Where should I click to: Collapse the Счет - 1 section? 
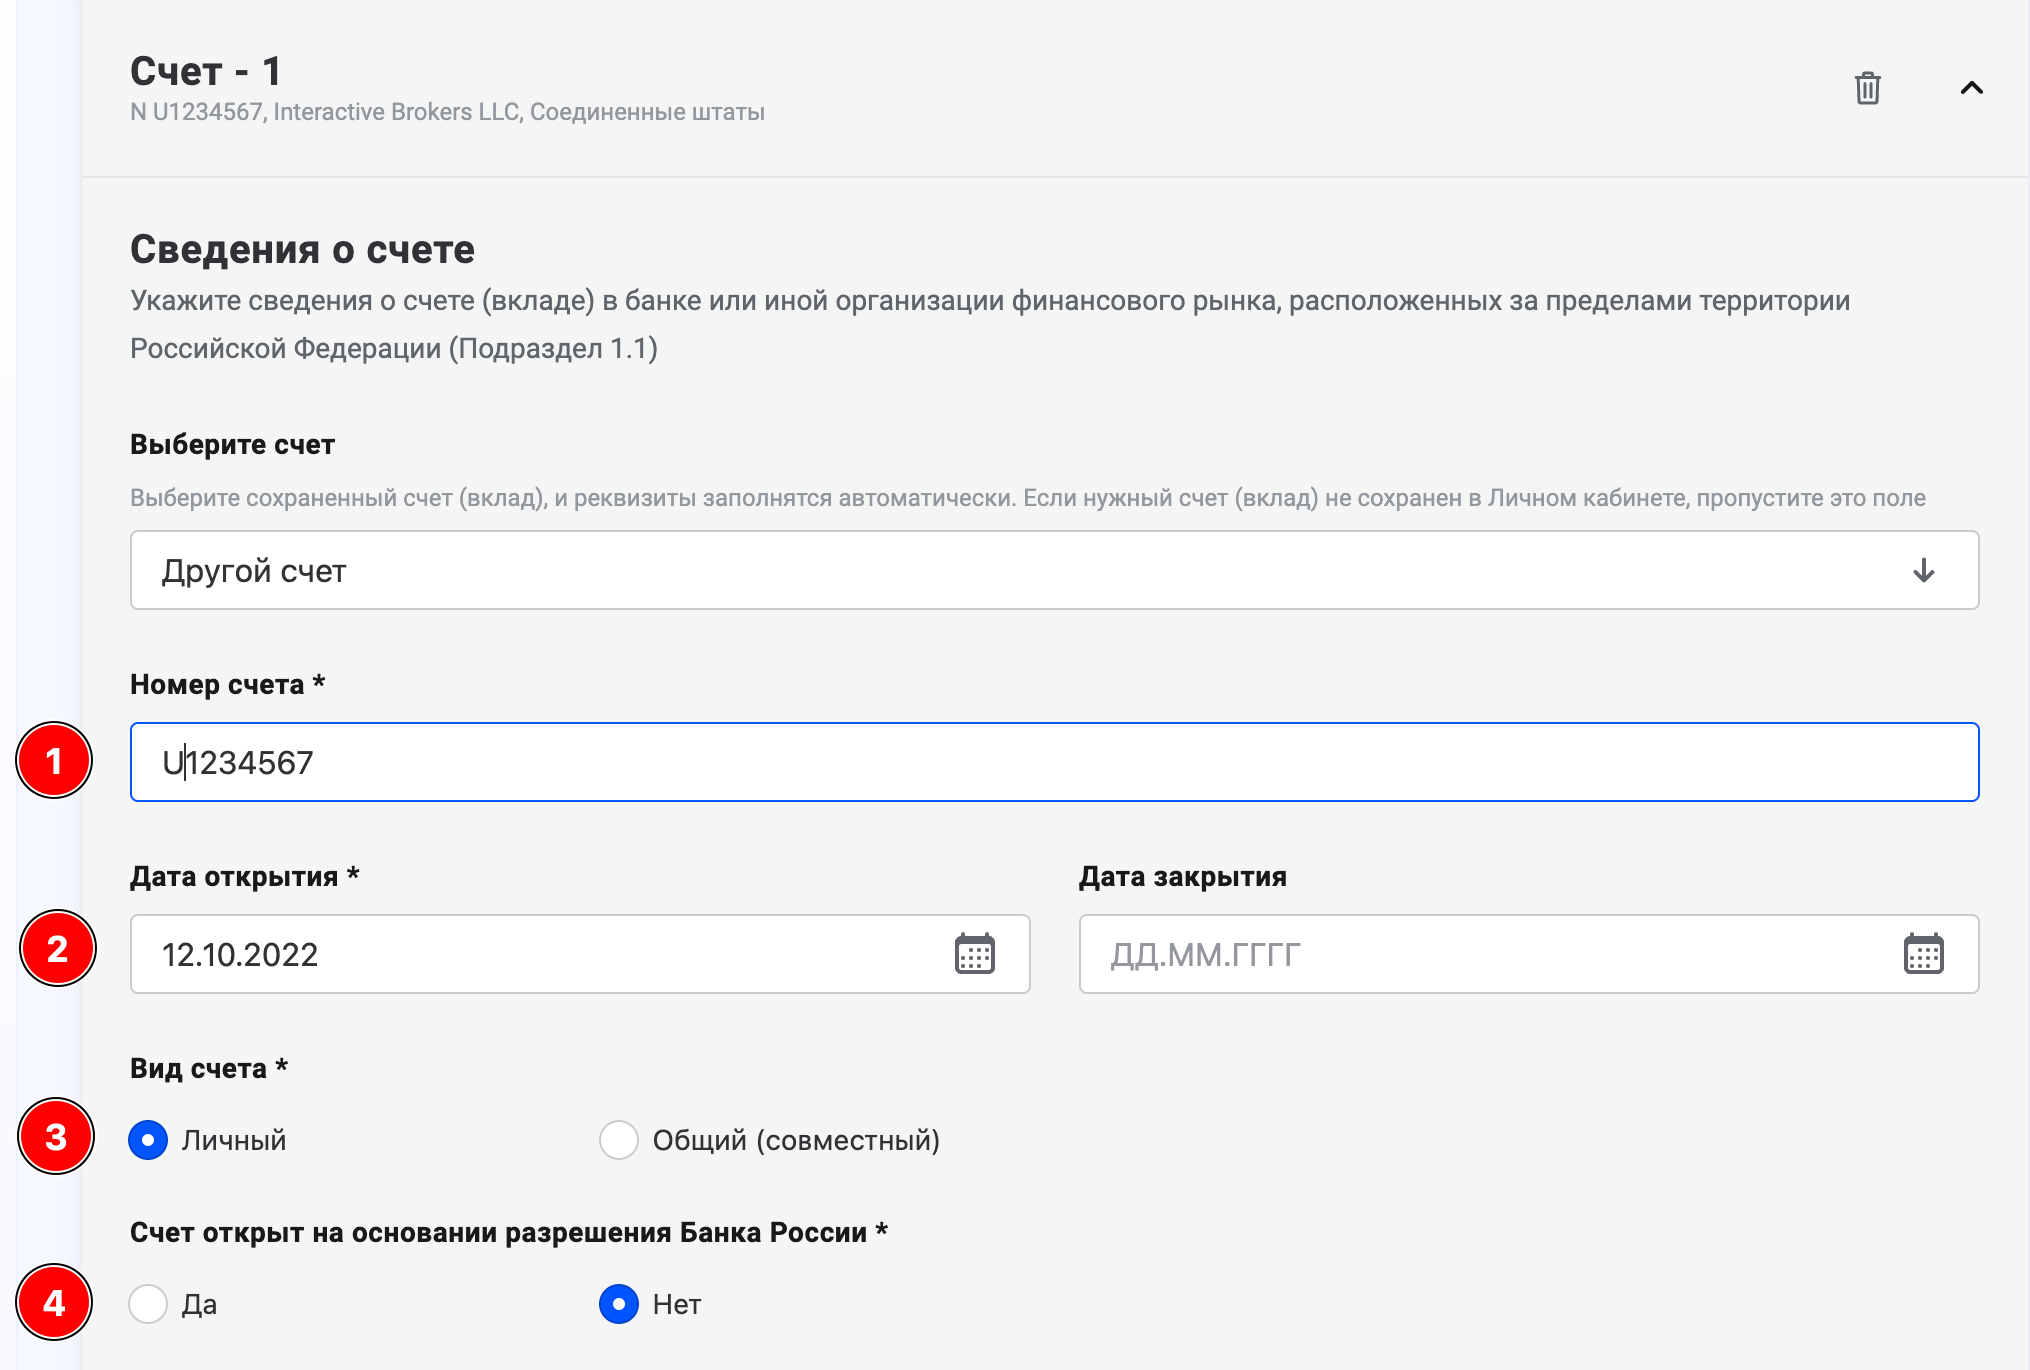pyautogui.click(x=1971, y=88)
